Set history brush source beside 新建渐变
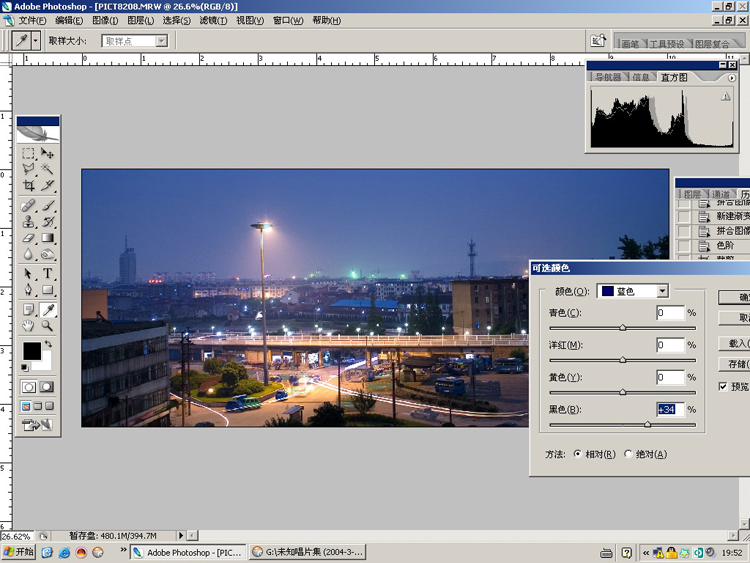 [x=684, y=217]
